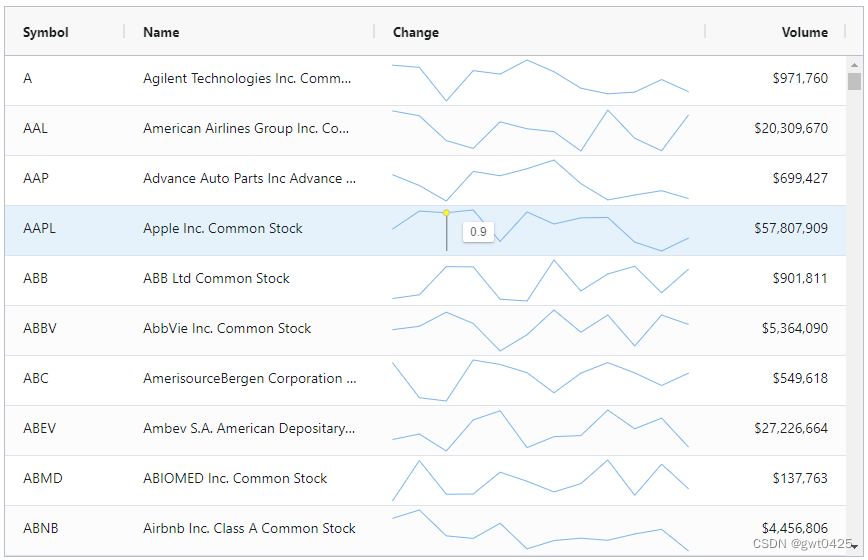Click the Change column header
The width and height of the screenshot is (868, 560).
[416, 32]
